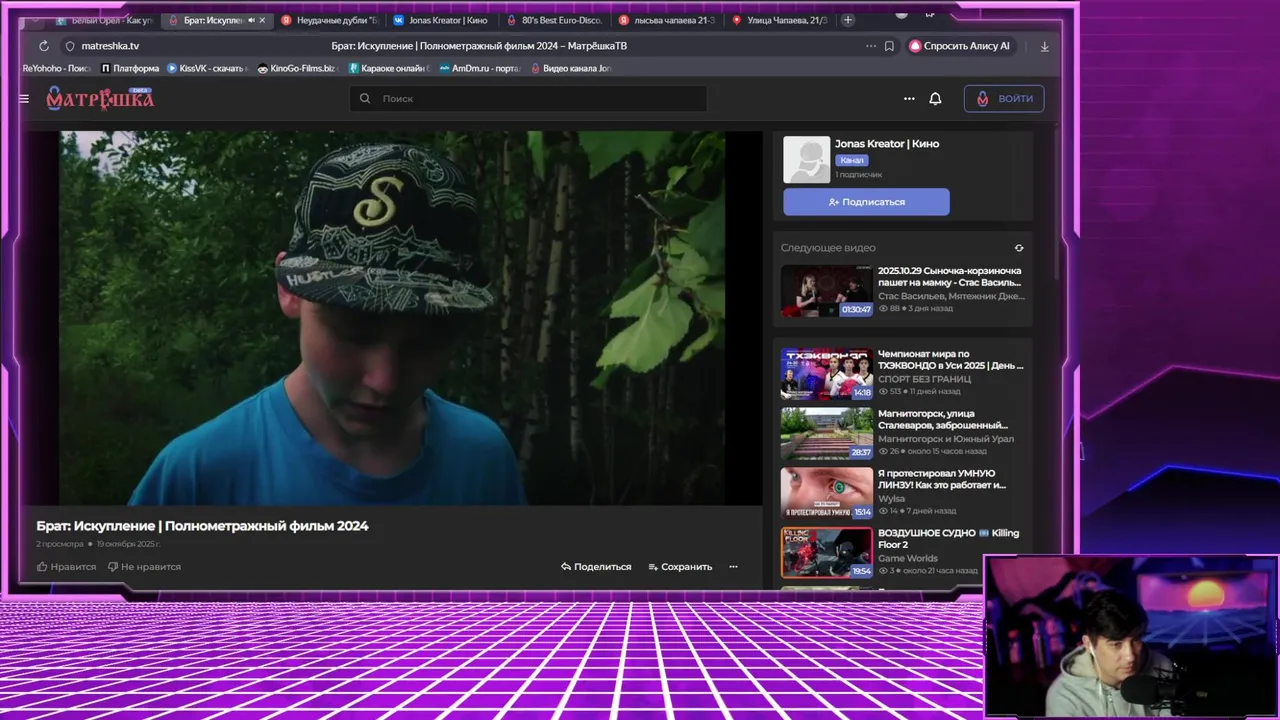
Task: Open the Jonas Kreator | Кино channel name
Action: click(887, 144)
